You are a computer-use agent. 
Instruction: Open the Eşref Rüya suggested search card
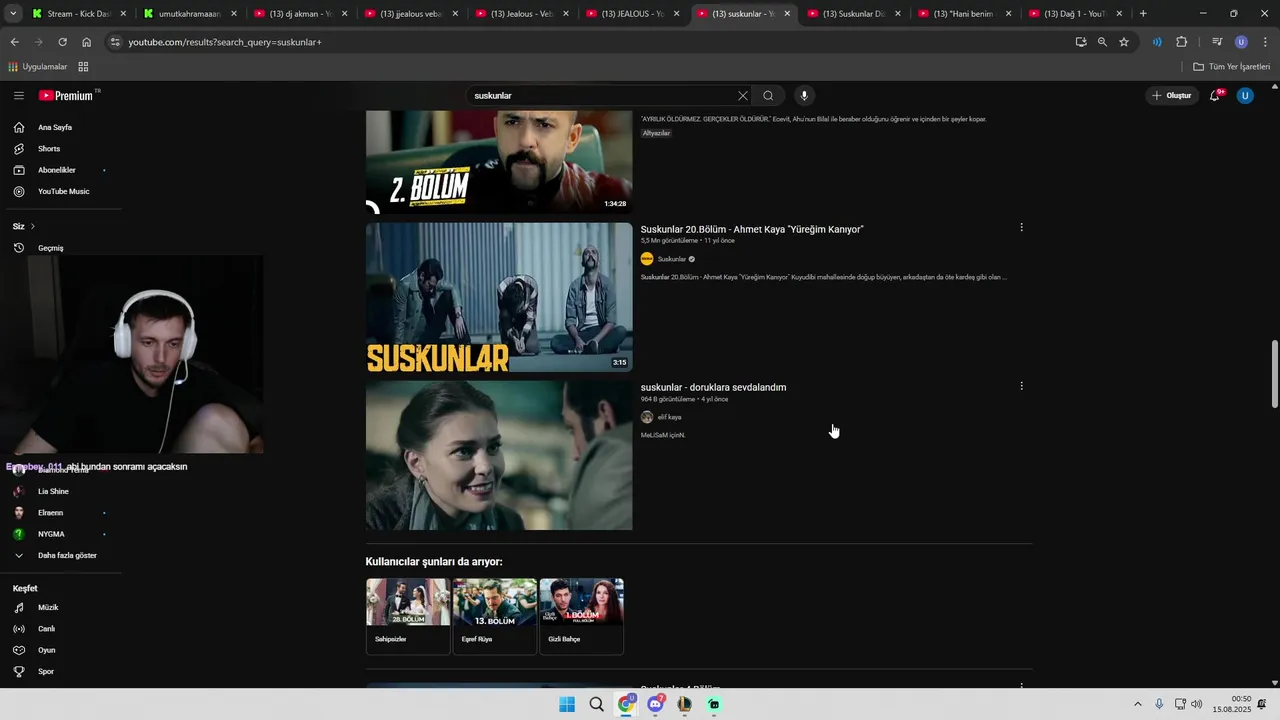point(494,616)
